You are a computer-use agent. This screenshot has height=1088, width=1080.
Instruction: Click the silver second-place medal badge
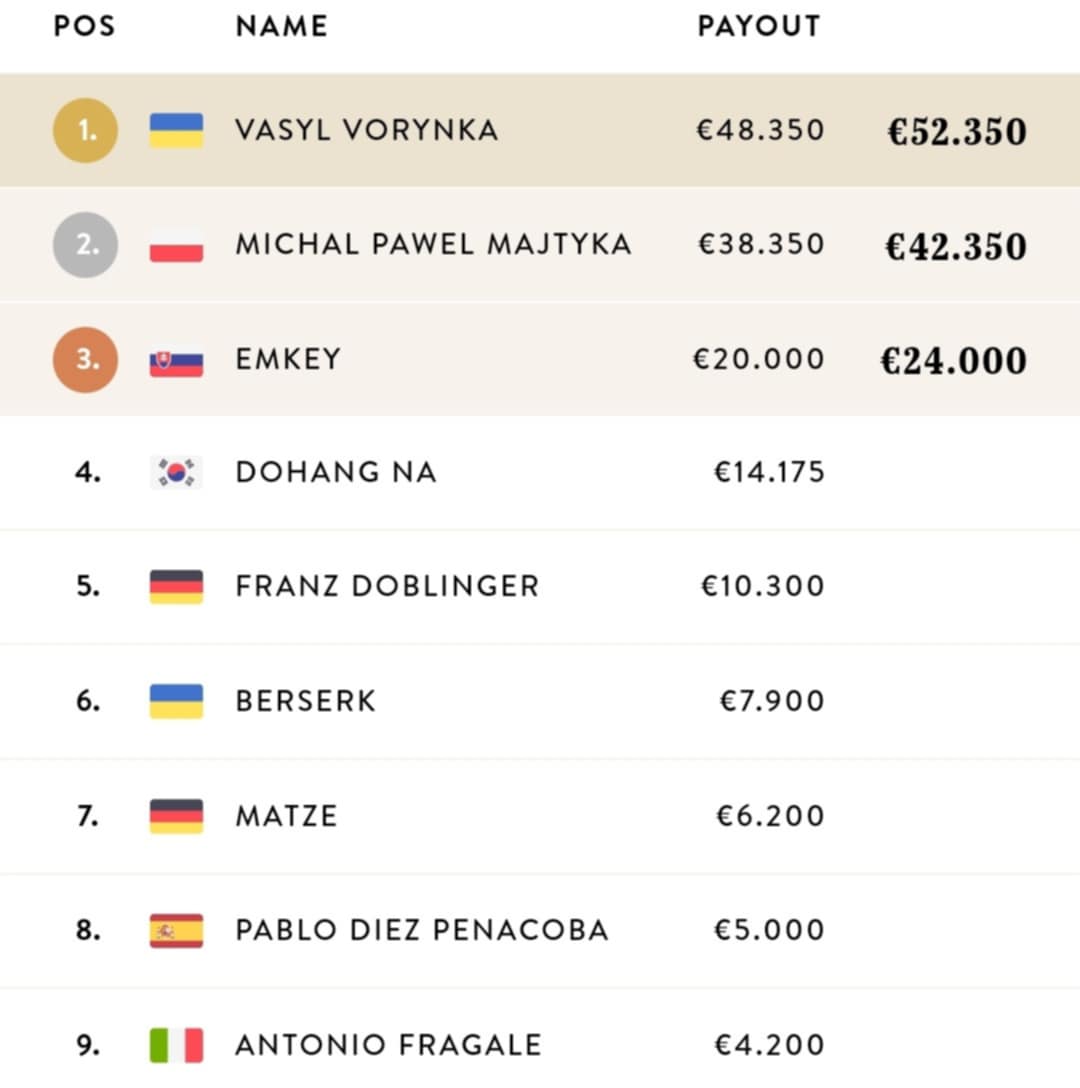pos(85,245)
